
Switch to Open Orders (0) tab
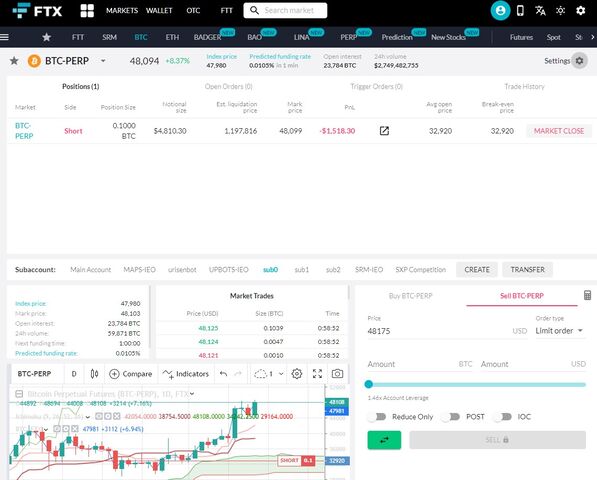[x=228, y=86]
